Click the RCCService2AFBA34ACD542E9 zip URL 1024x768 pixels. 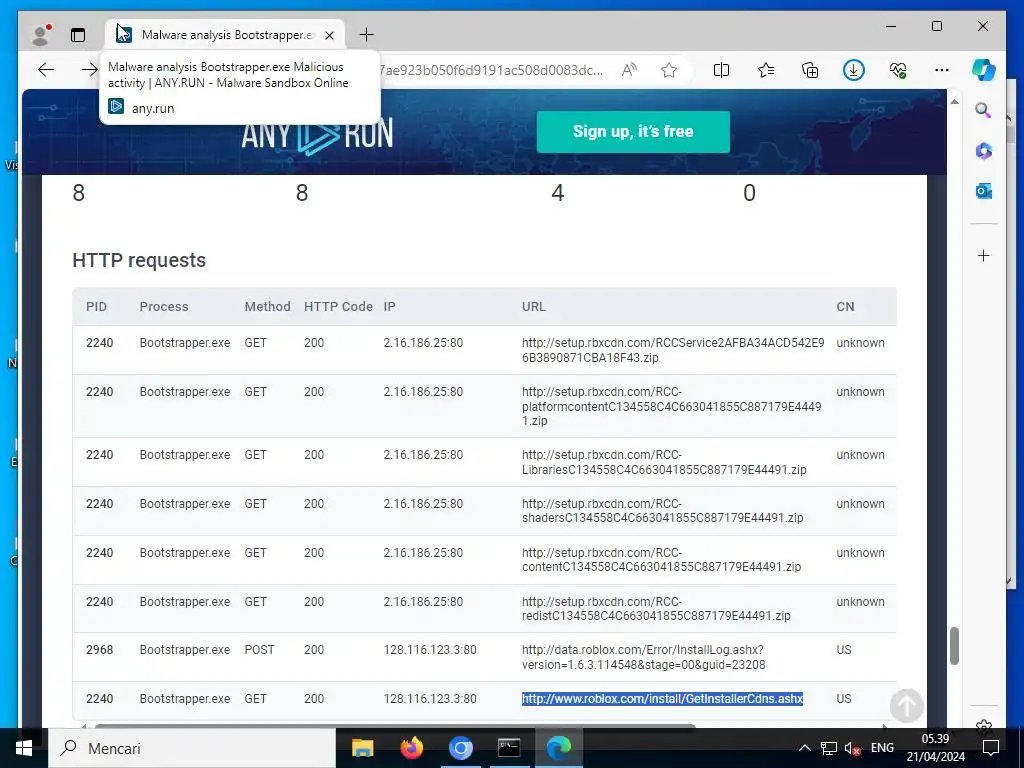tap(673, 350)
